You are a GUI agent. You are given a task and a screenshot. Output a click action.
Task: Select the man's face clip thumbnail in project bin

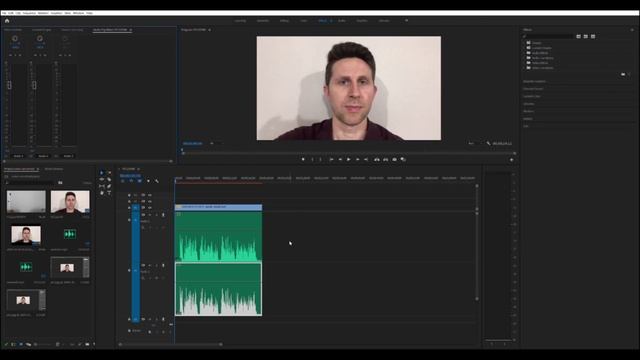tap(70, 202)
